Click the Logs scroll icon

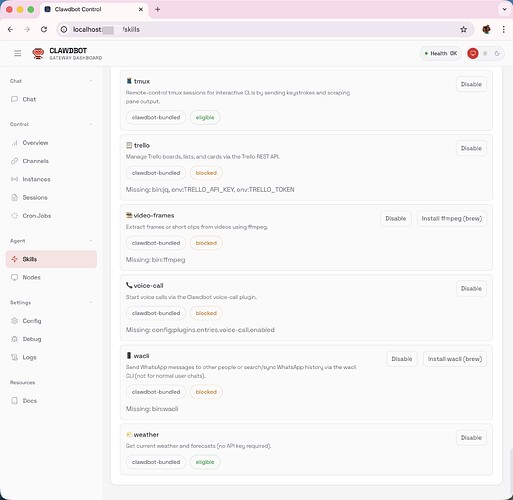pos(14,357)
